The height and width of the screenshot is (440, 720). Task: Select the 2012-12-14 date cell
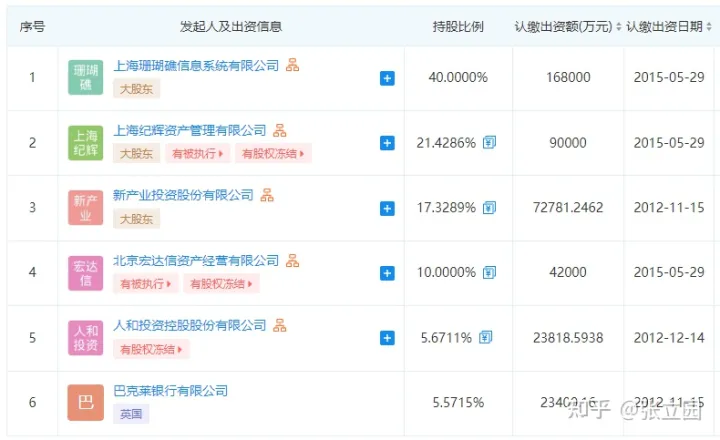tap(669, 338)
